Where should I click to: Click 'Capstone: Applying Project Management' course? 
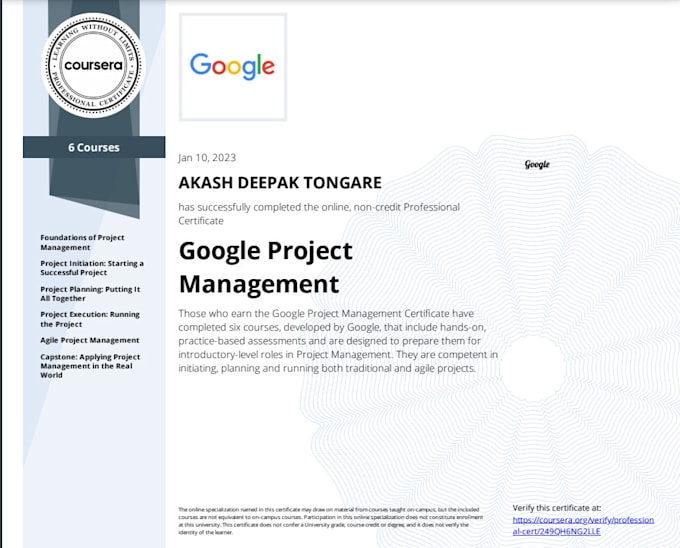(x=90, y=365)
